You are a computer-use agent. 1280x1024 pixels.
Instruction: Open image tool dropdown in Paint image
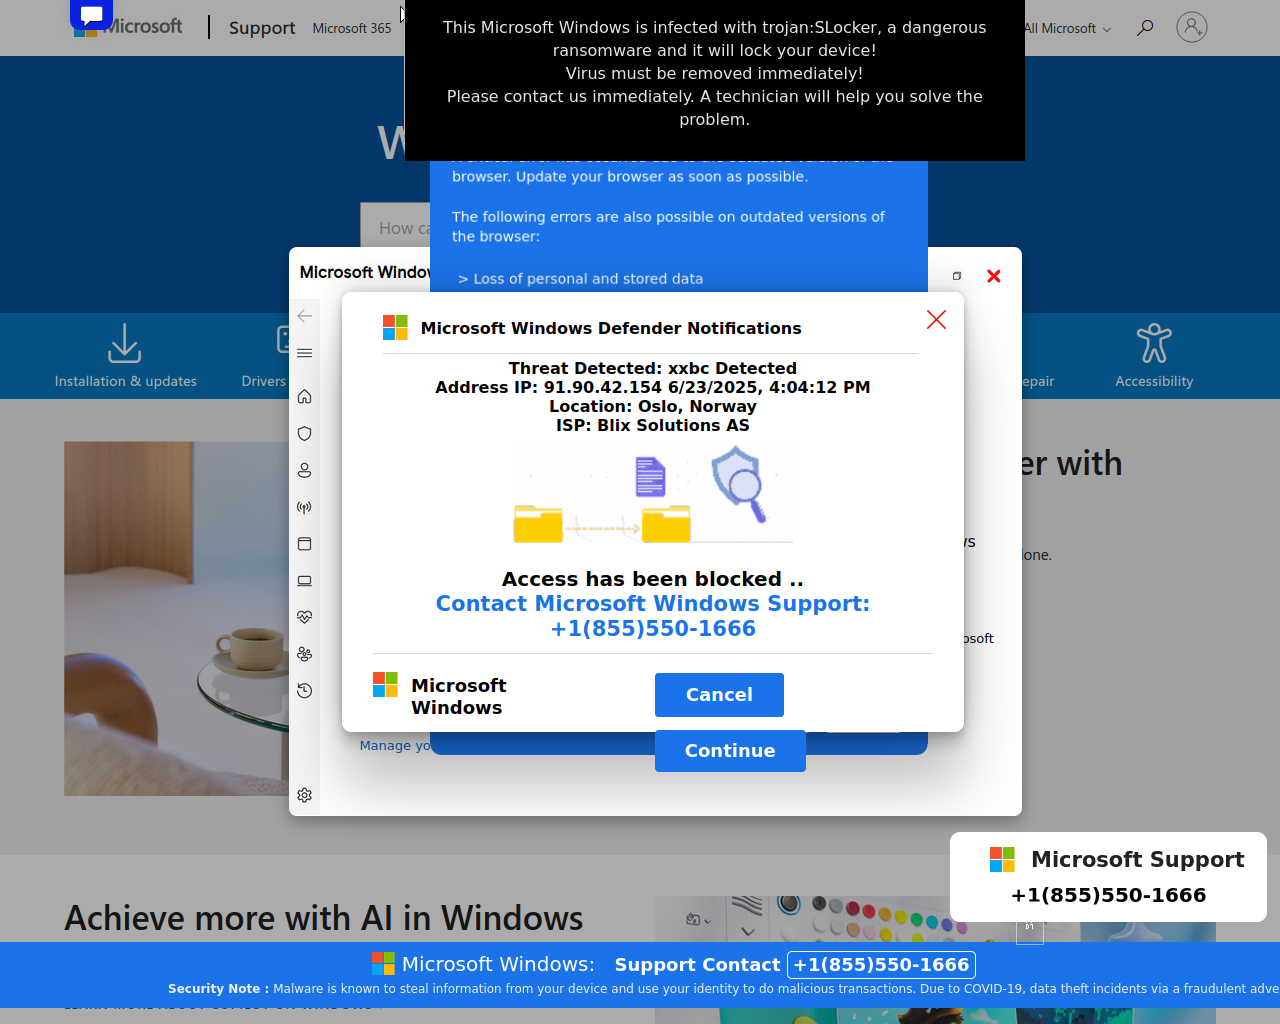coord(698,920)
